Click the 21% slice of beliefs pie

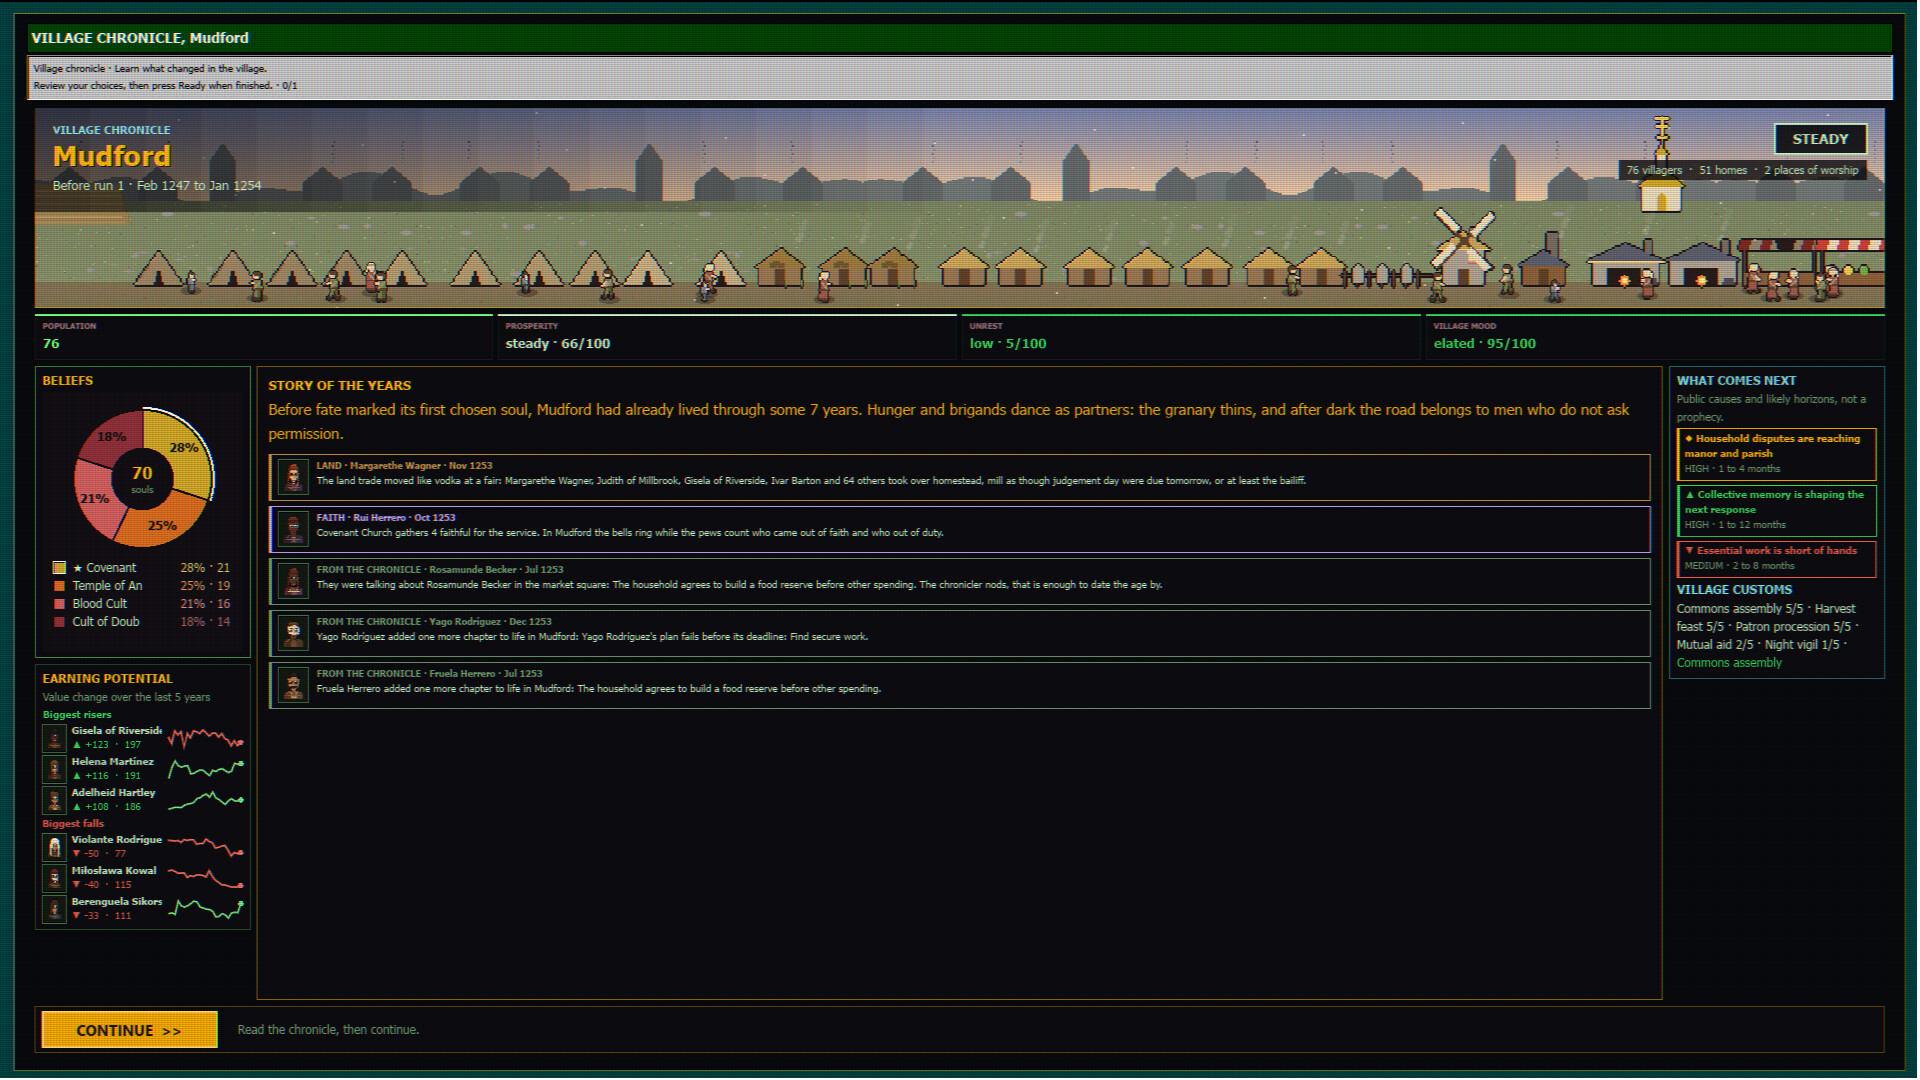(95, 497)
